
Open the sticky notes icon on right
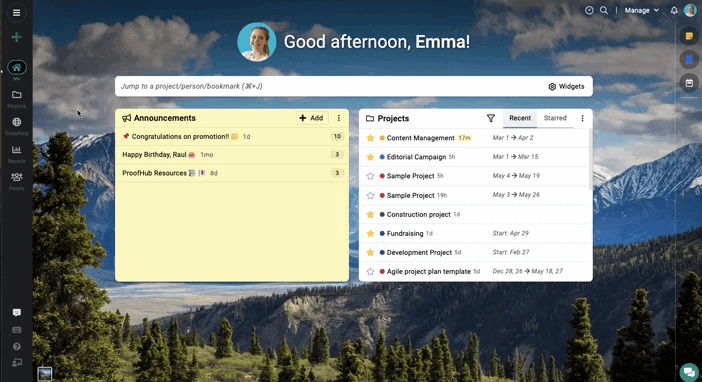(x=689, y=36)
